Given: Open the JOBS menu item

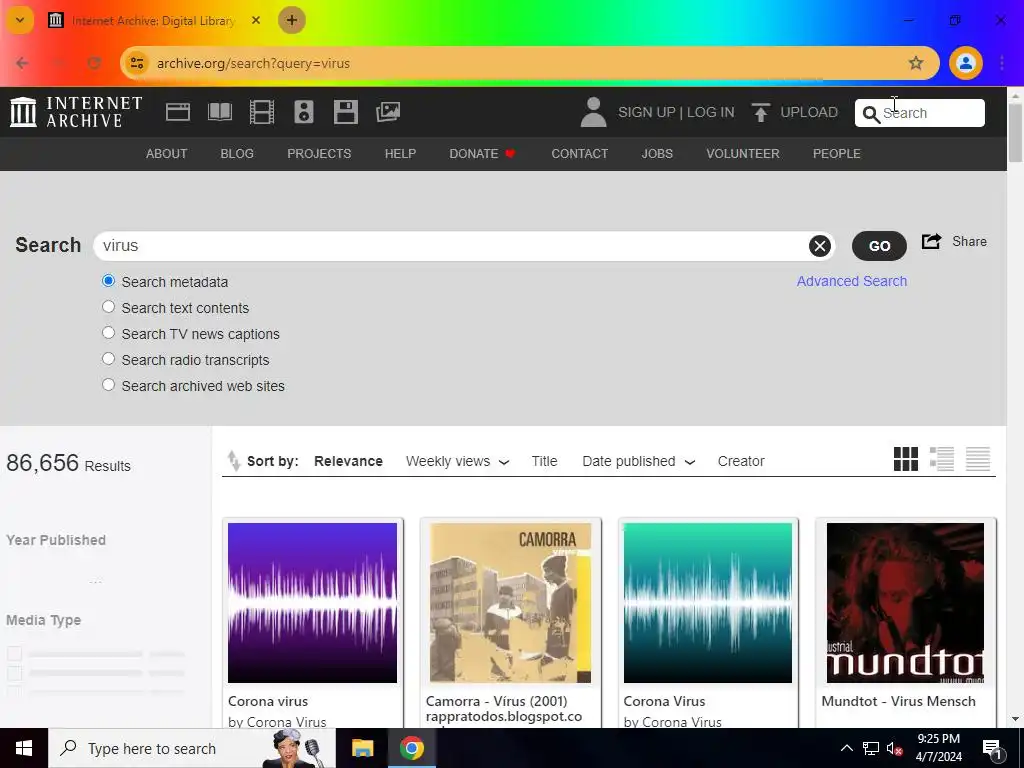Looking at the screenshot, I should pos(657,153).
